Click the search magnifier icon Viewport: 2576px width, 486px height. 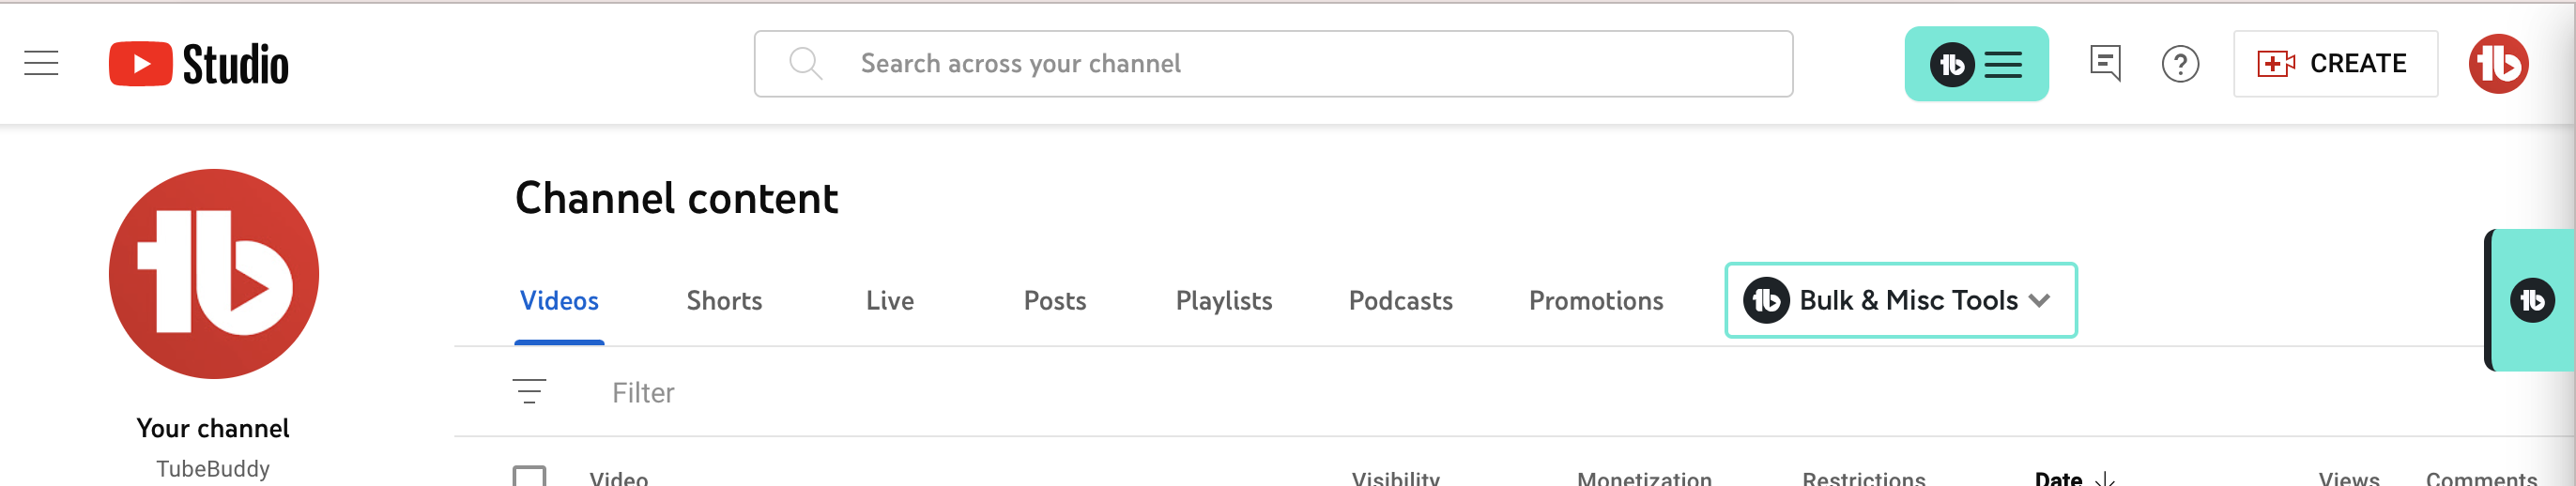[x=806, y=64]
